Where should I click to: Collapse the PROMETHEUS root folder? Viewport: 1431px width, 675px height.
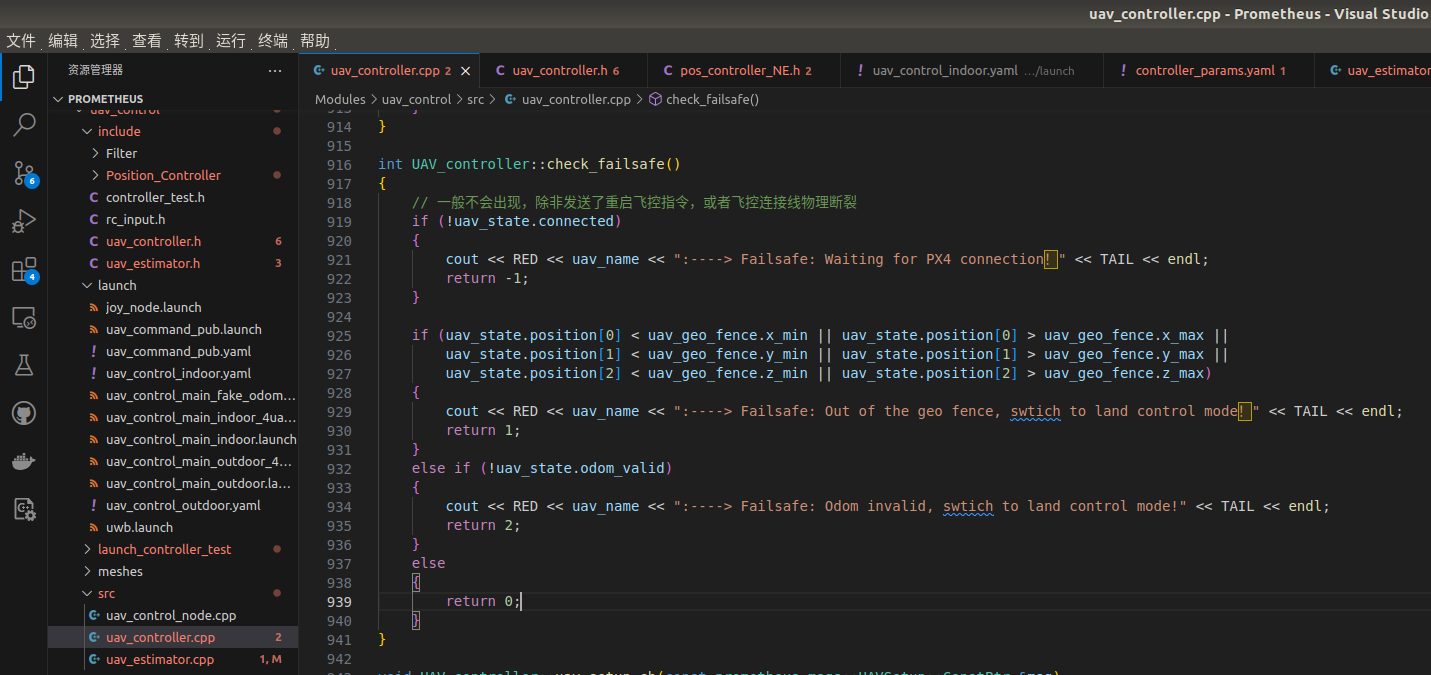coord(173,99)
